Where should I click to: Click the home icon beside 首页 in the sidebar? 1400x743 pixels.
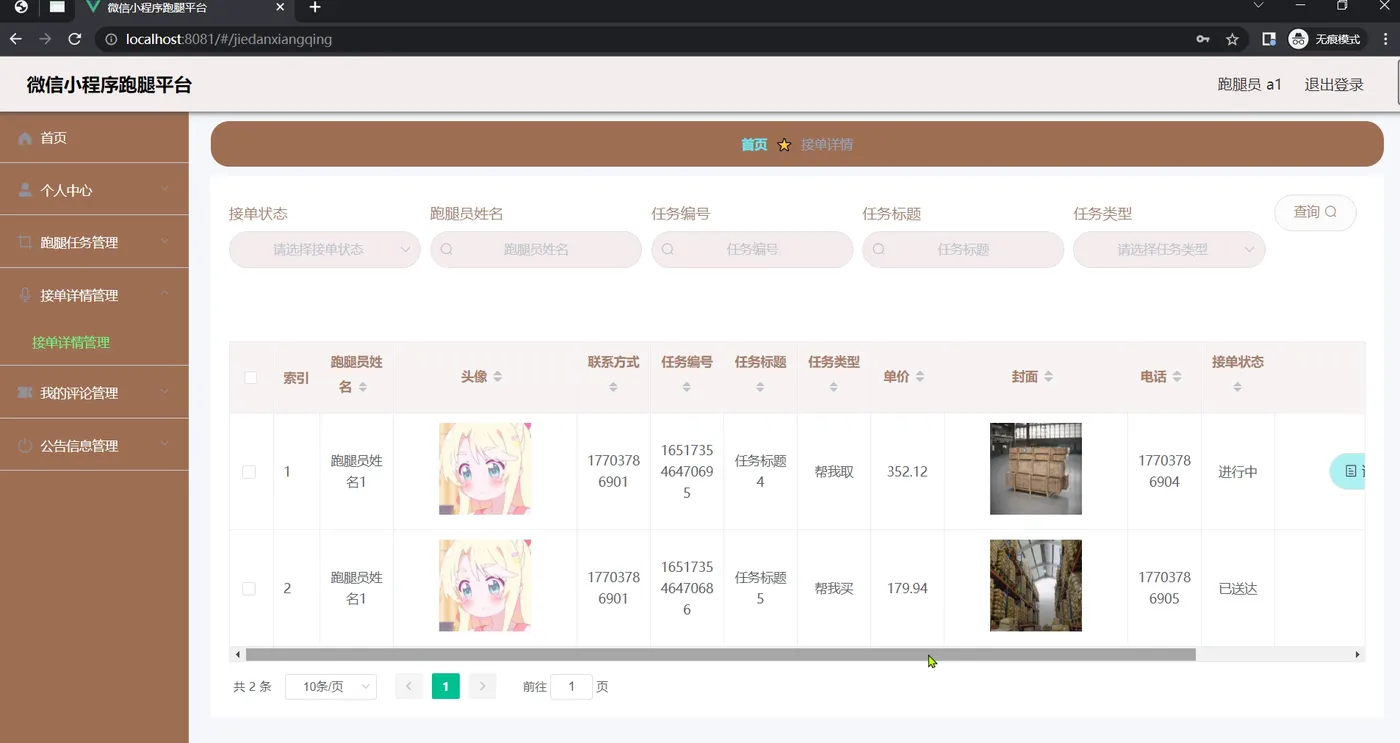[x=25, y=138]
